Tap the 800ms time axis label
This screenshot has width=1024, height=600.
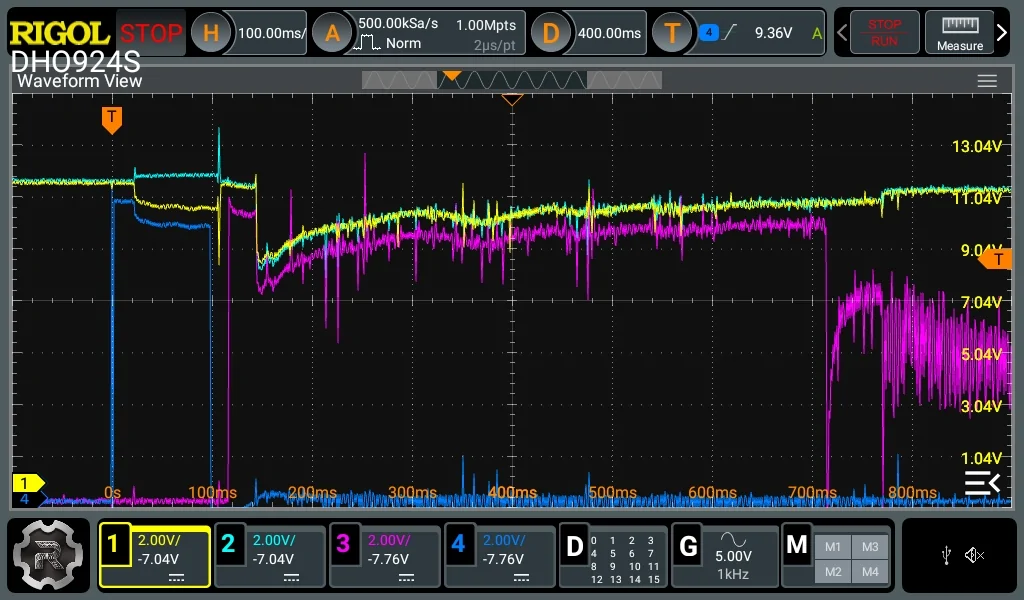point(912,492)
